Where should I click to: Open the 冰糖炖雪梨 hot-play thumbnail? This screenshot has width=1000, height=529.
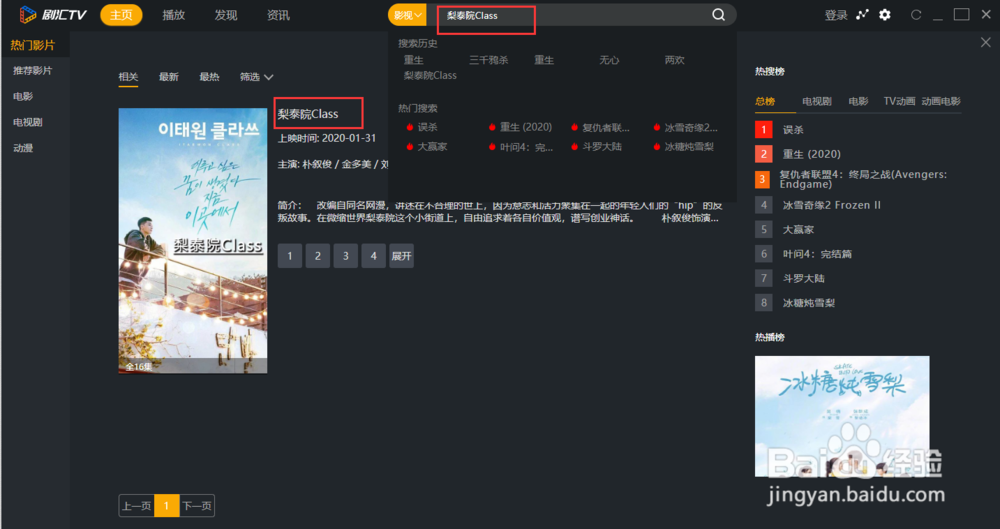click(x=842, y=416)
